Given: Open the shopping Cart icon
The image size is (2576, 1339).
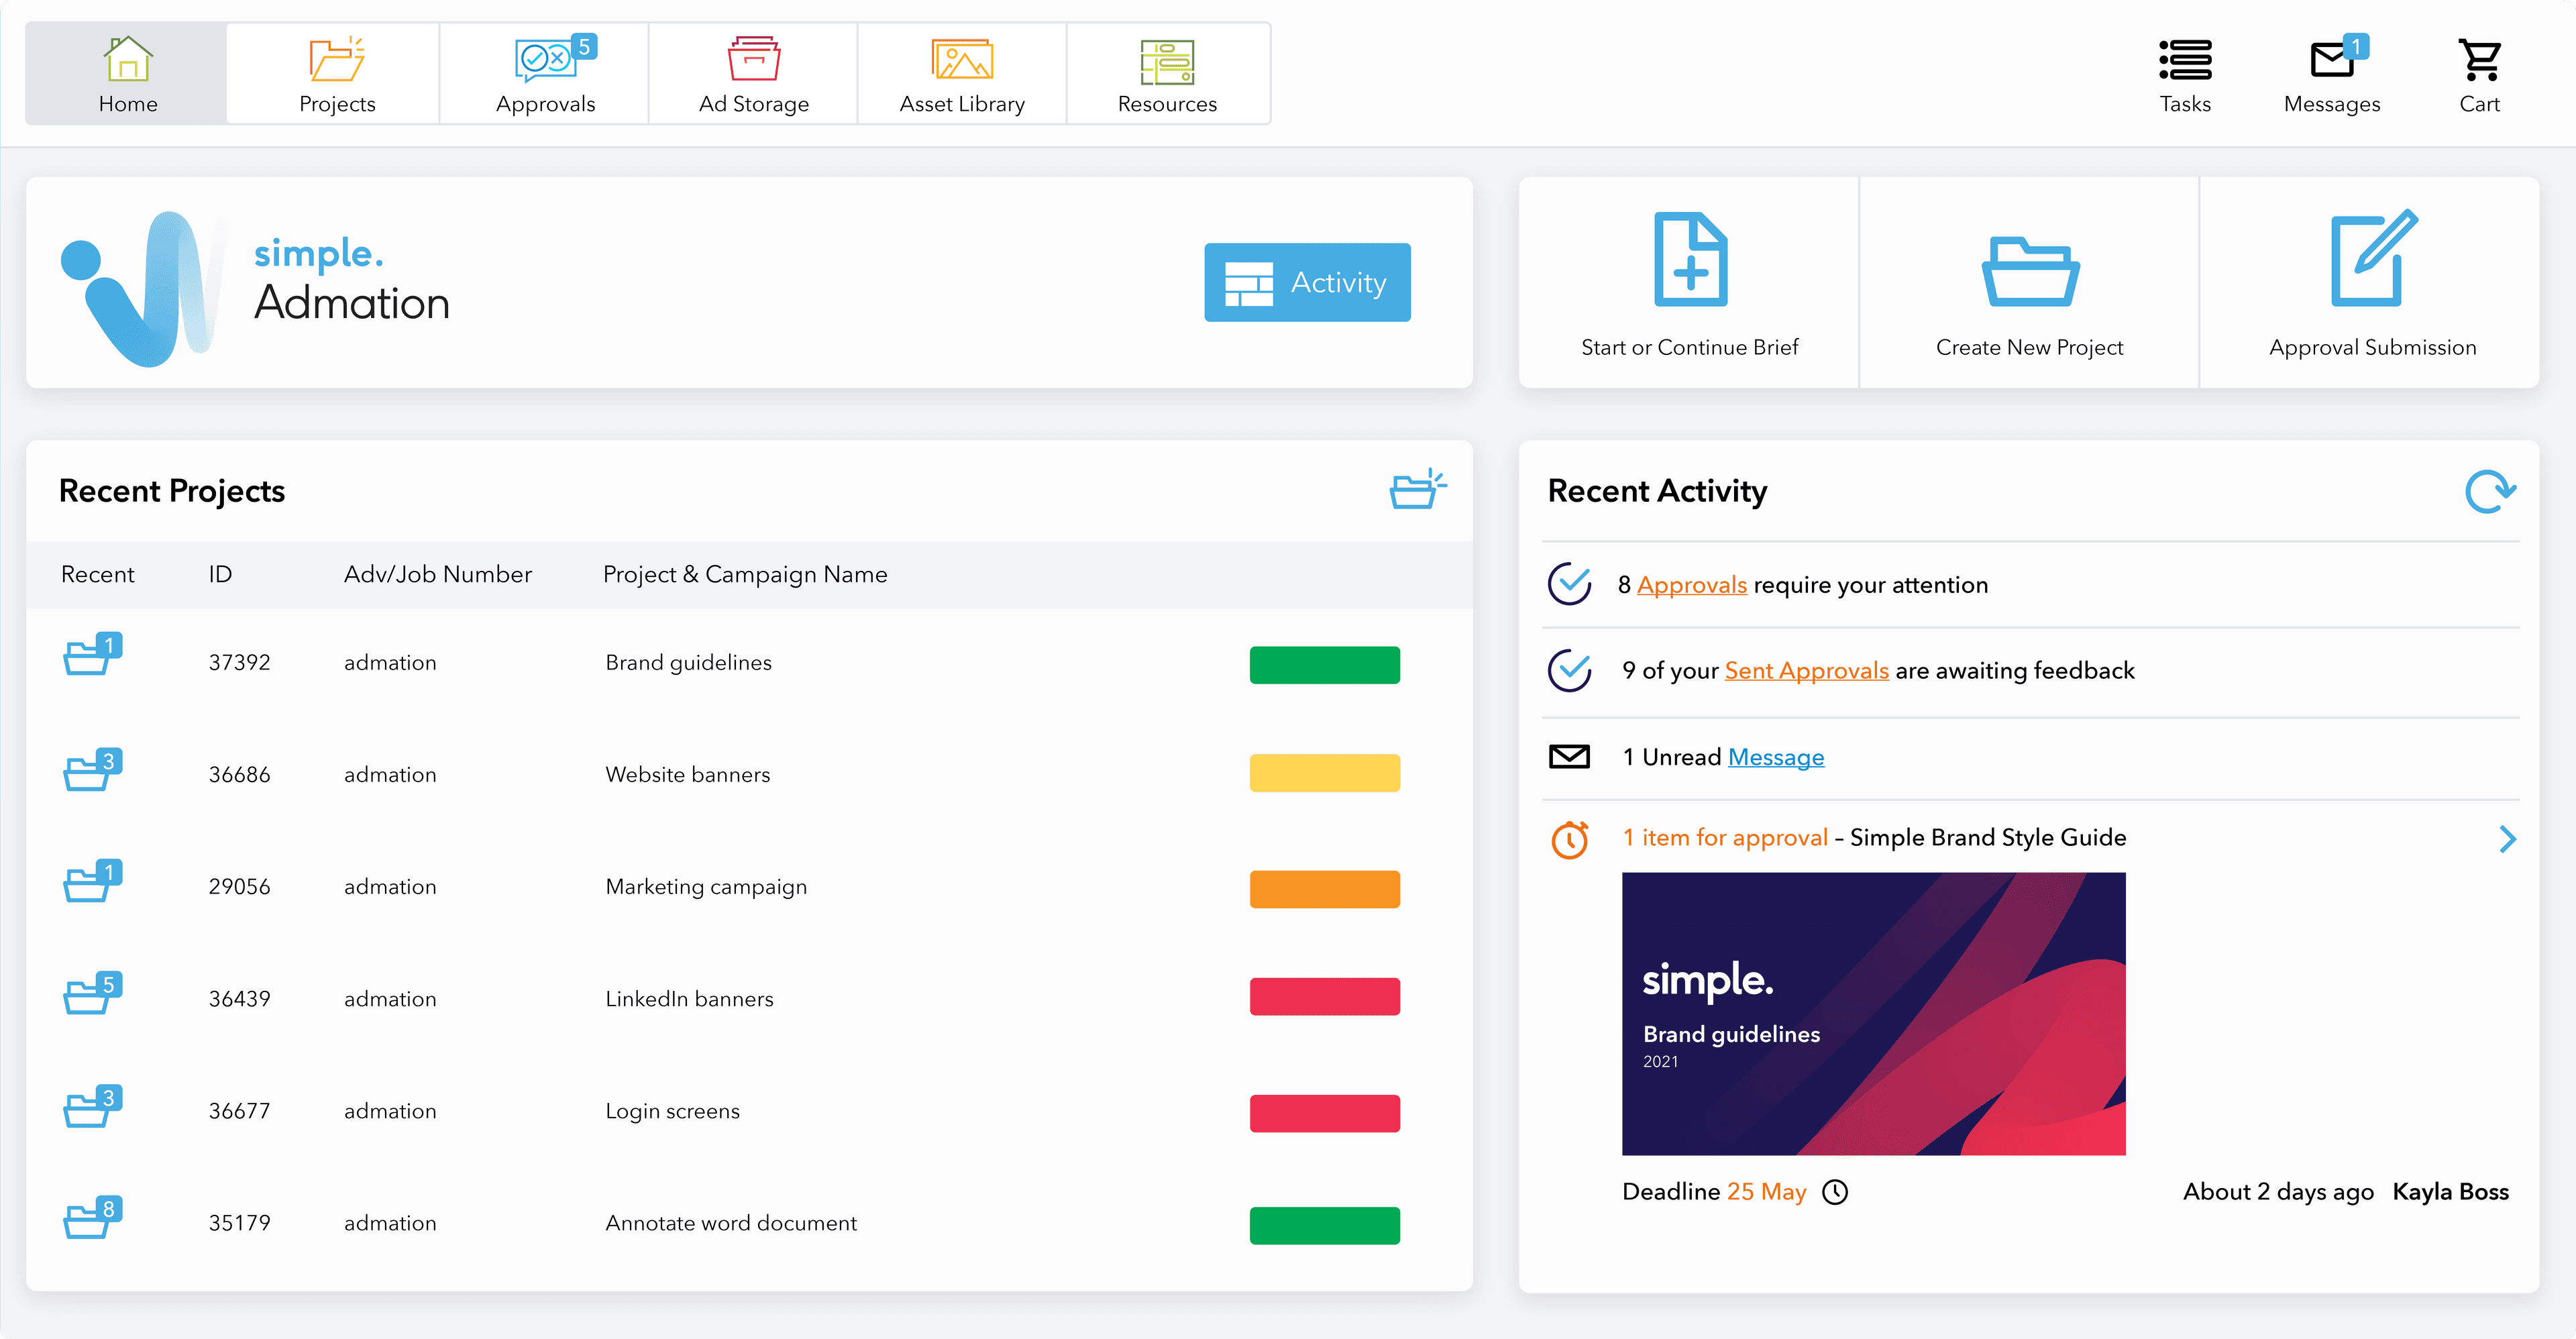Looking at the screenshot, I should tap(2479, 61).
